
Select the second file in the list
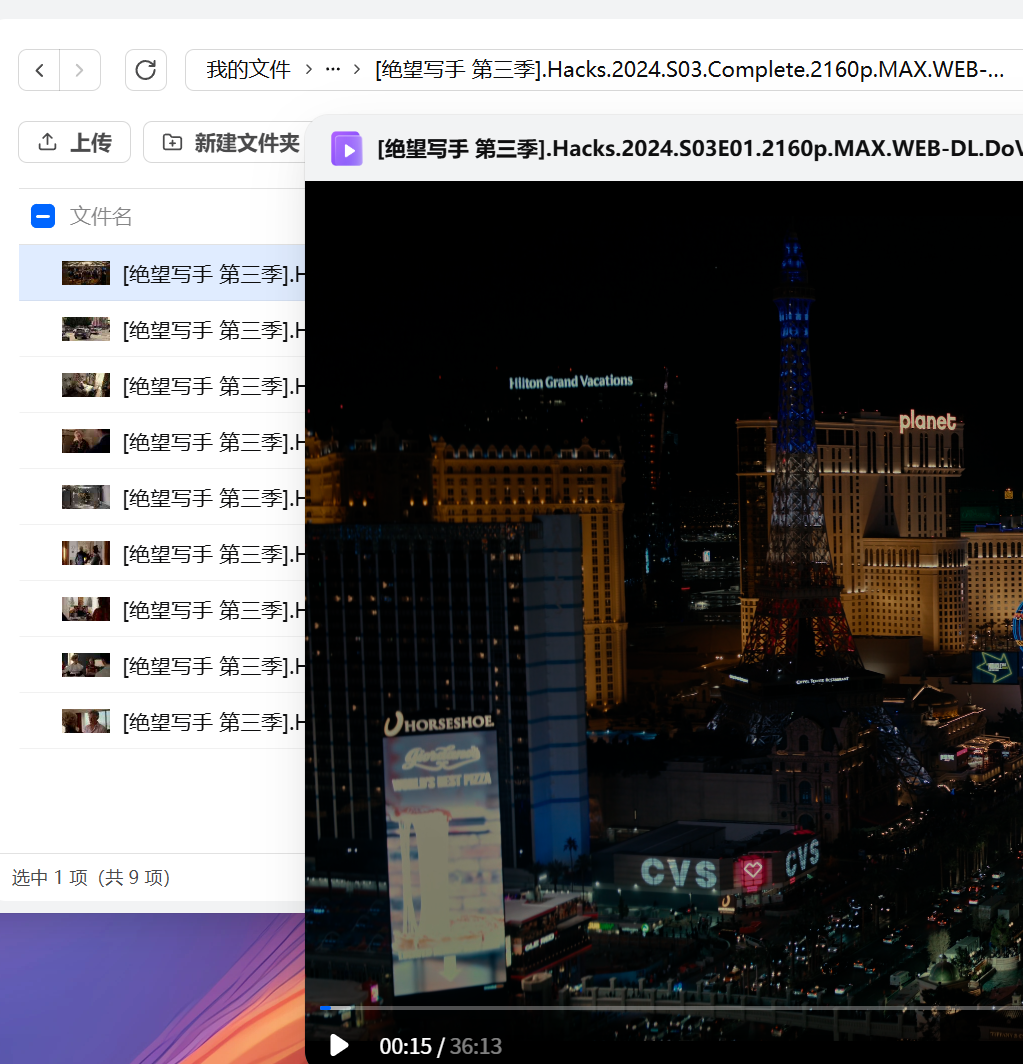[x=213, y=329]
